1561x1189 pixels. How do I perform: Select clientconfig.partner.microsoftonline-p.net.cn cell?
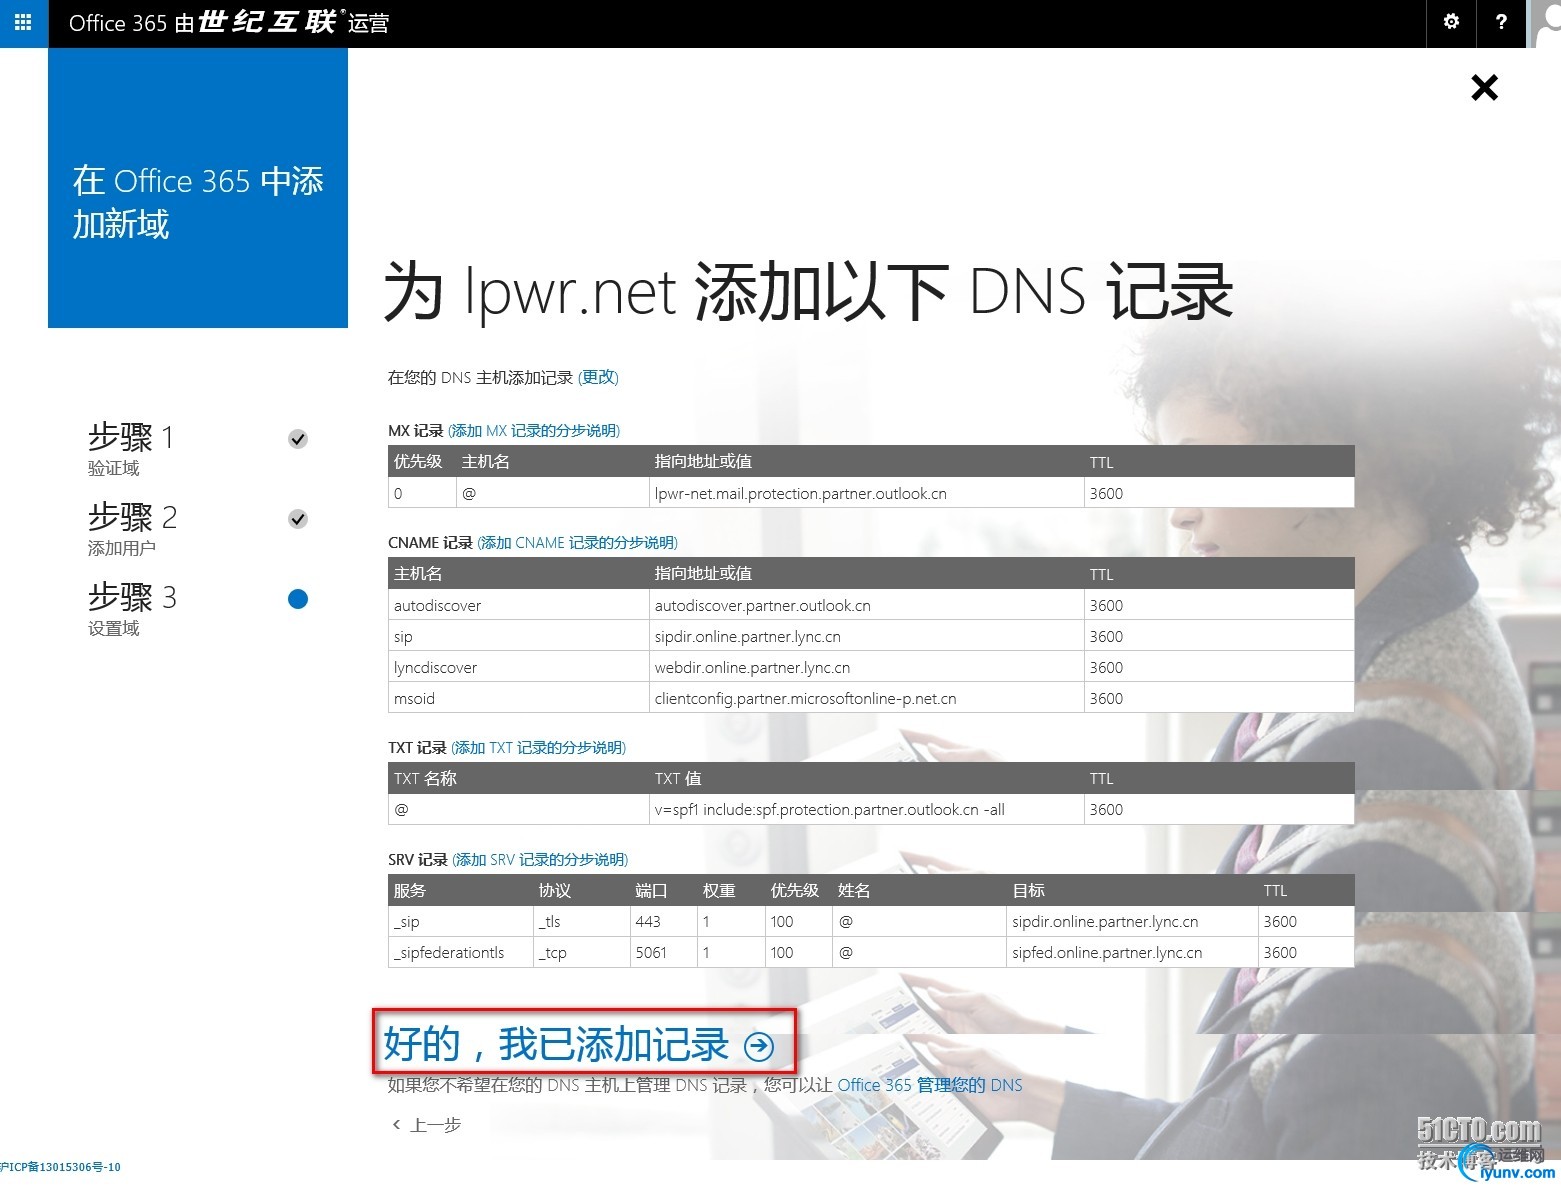pos(866,698)
